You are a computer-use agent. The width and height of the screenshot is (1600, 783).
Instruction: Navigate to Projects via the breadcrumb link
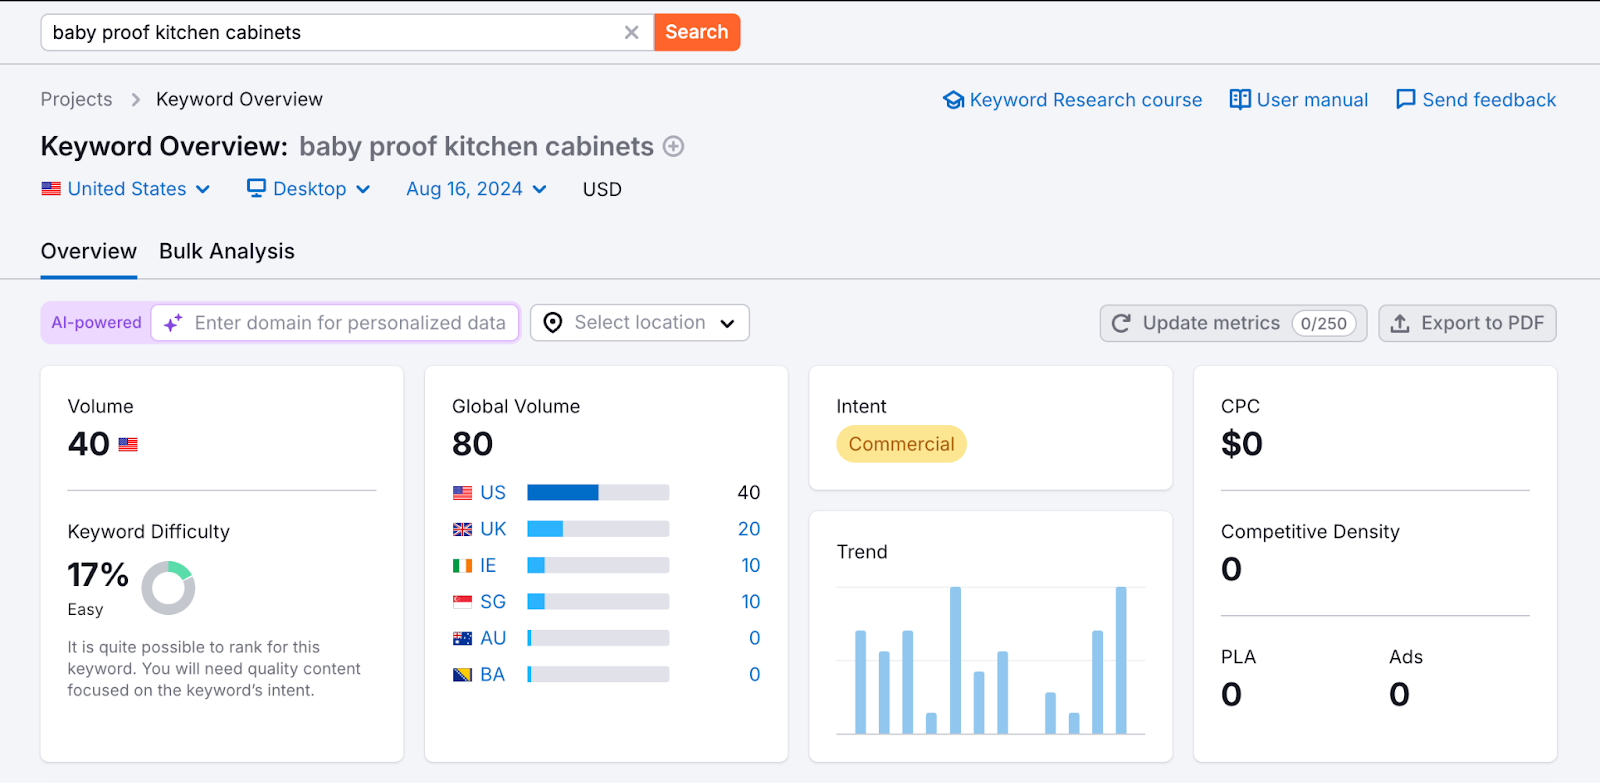pos(76,99)
